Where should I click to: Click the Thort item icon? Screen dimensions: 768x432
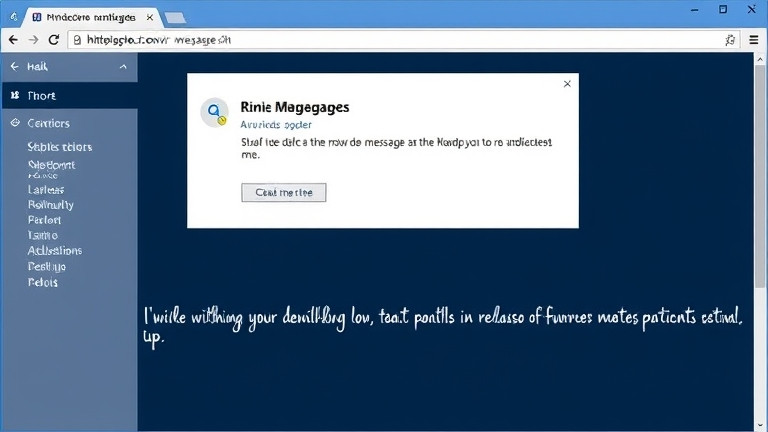15,95
